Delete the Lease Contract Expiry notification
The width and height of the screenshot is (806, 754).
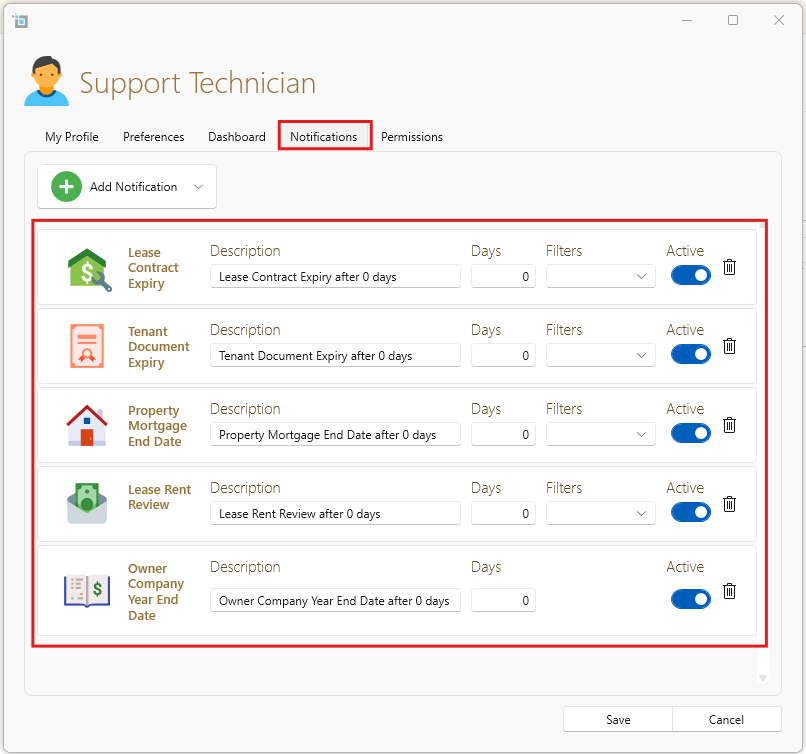730,267
